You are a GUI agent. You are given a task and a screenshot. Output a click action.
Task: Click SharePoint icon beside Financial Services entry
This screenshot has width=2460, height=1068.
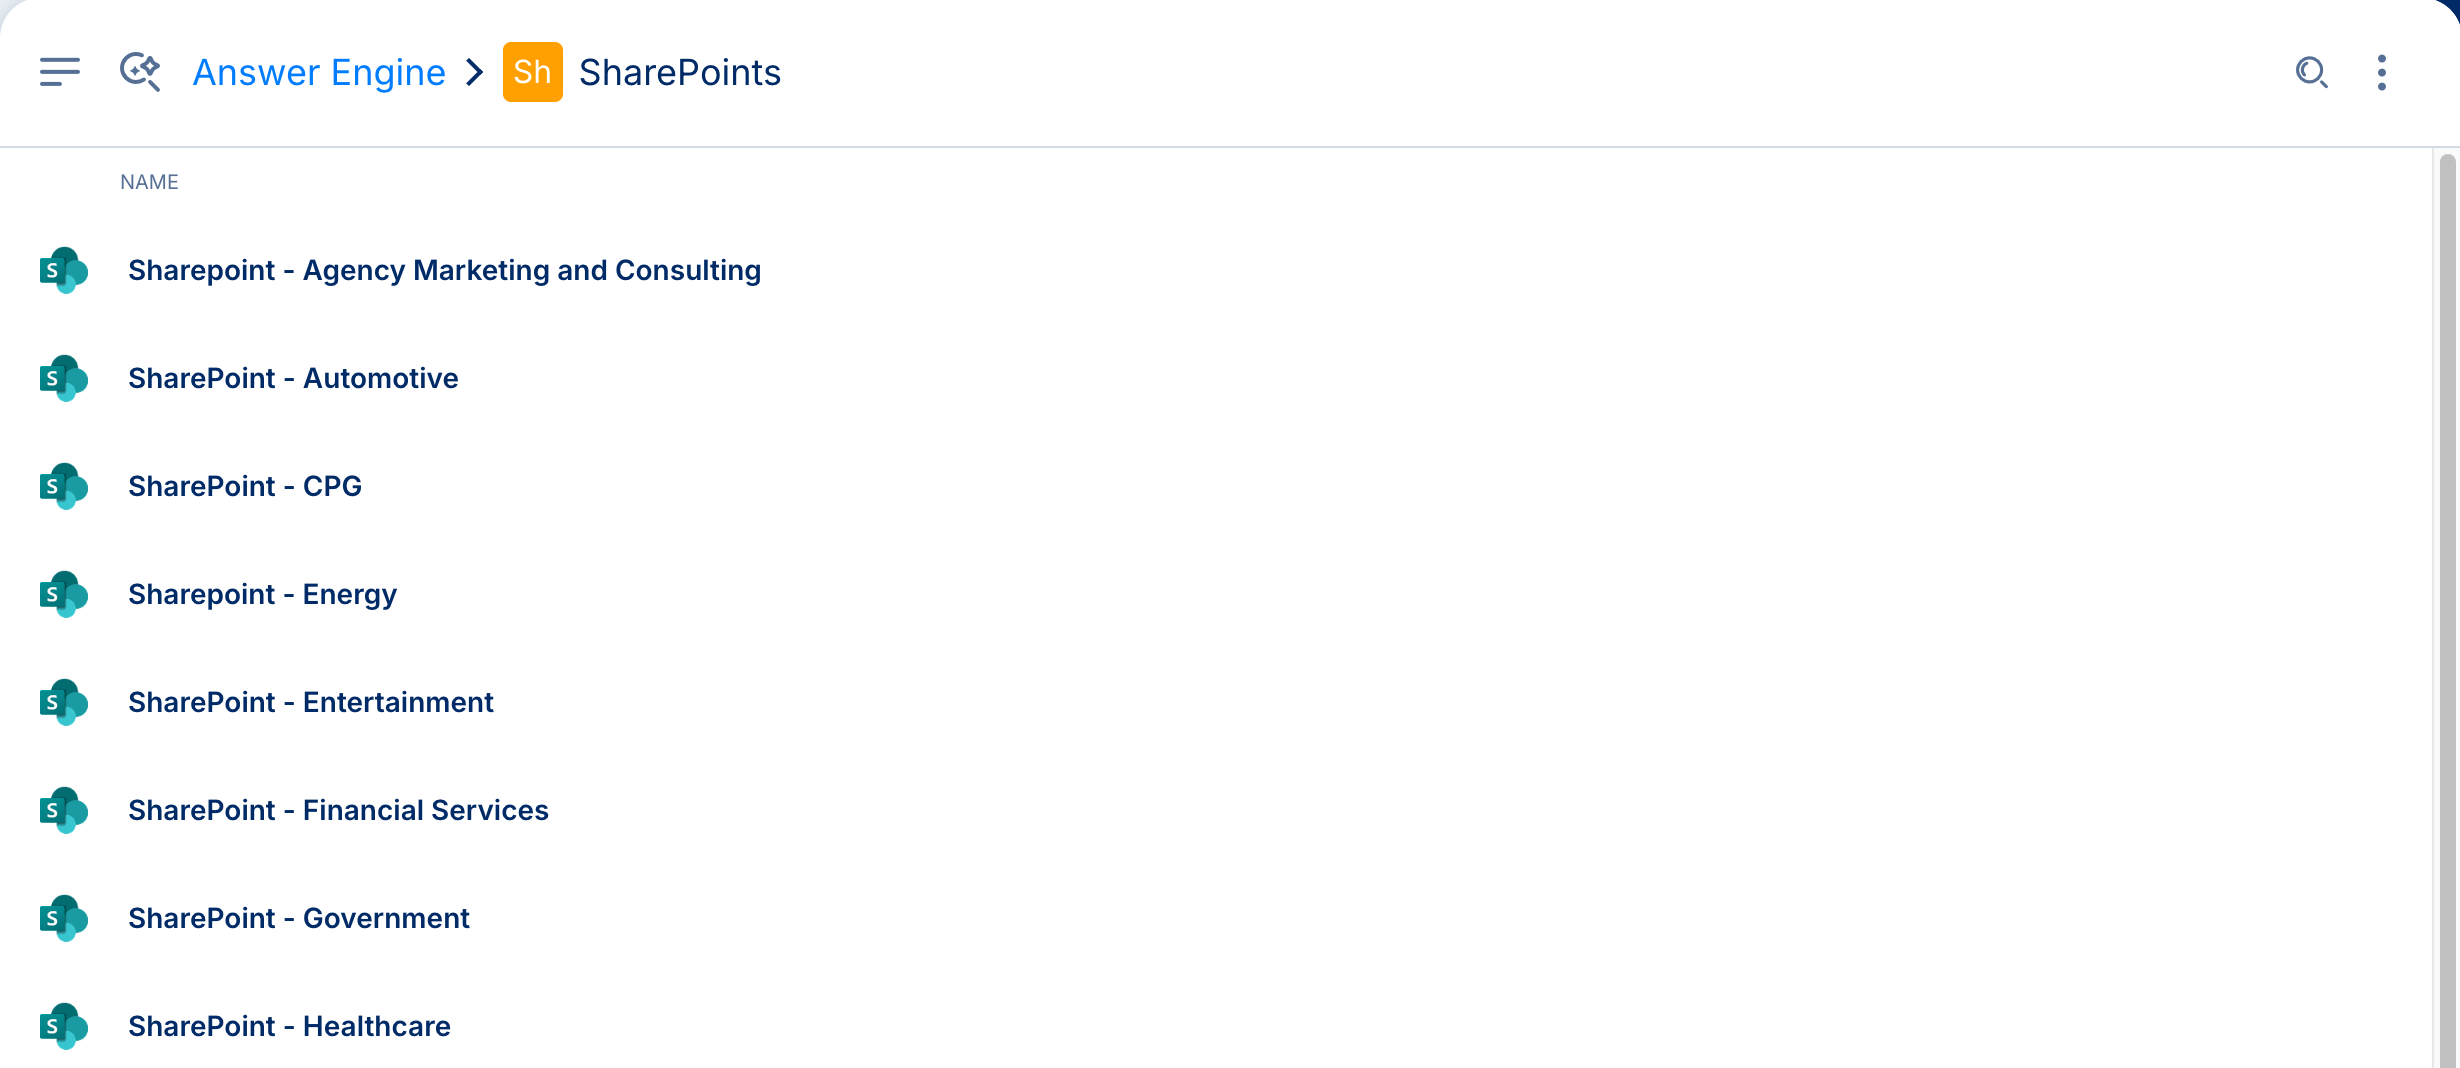[64, 810]
